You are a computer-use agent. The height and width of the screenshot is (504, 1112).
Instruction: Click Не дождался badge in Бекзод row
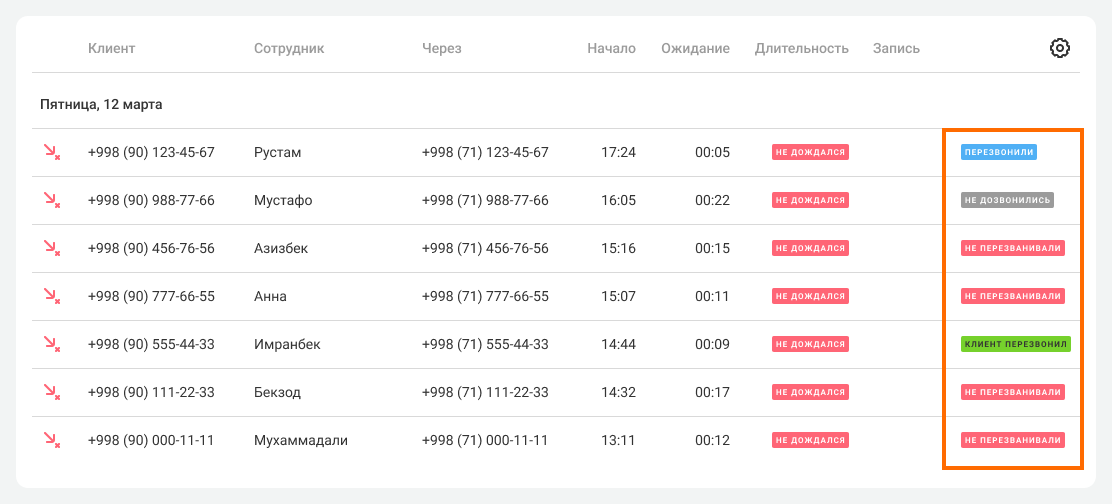[x=810, y=392]
